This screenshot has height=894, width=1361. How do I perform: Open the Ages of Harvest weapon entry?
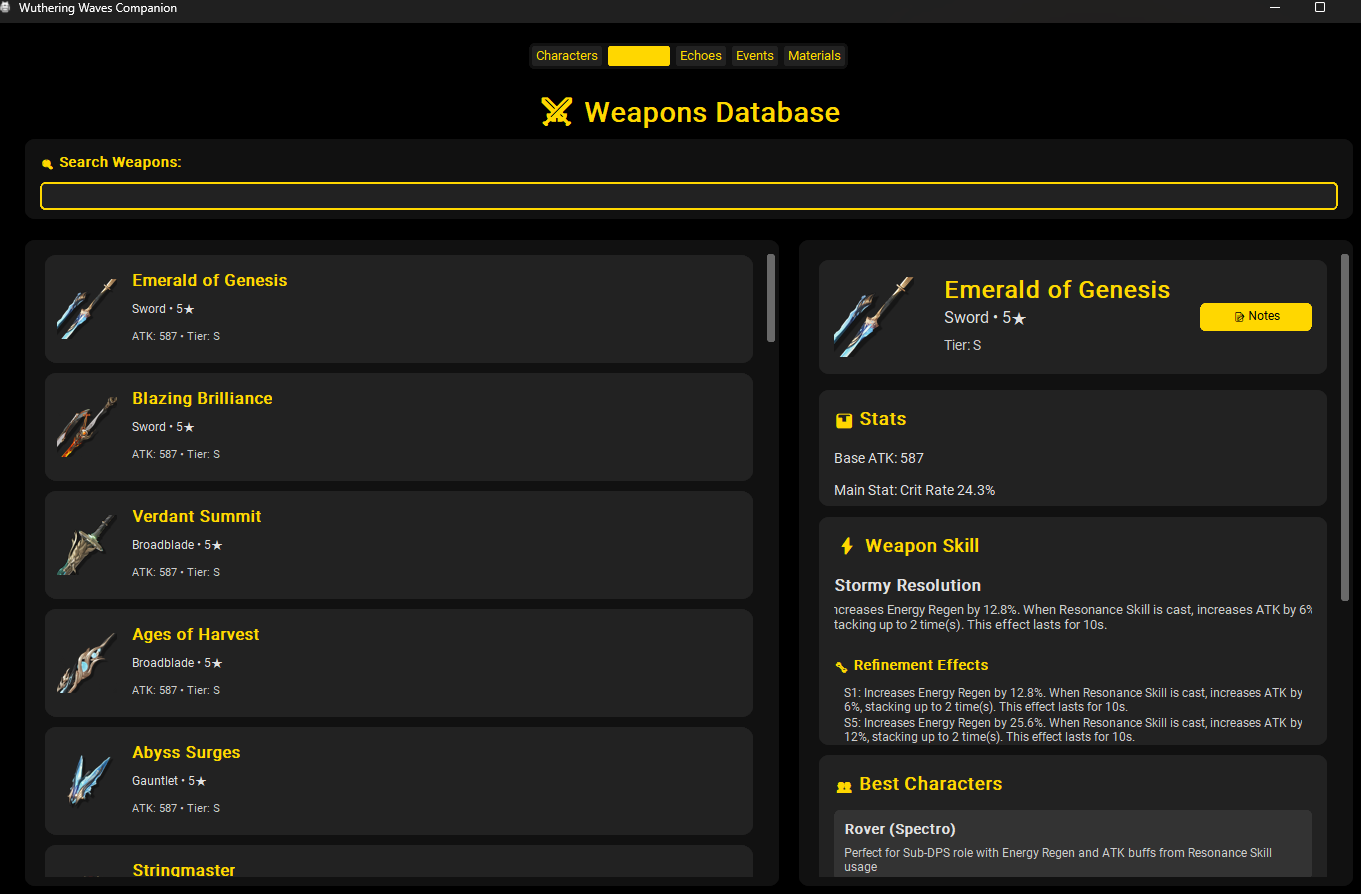coord(398,663)
